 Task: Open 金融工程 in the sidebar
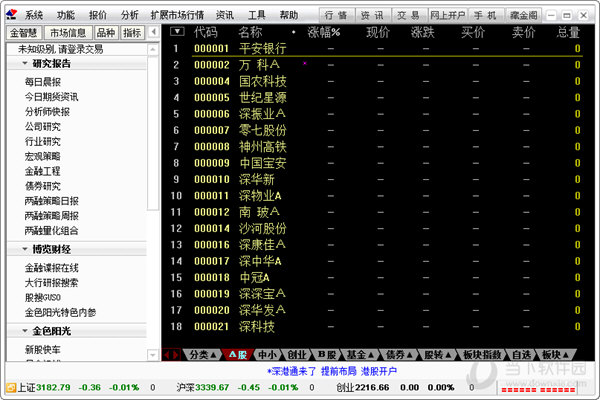click(x=43, y=171)
